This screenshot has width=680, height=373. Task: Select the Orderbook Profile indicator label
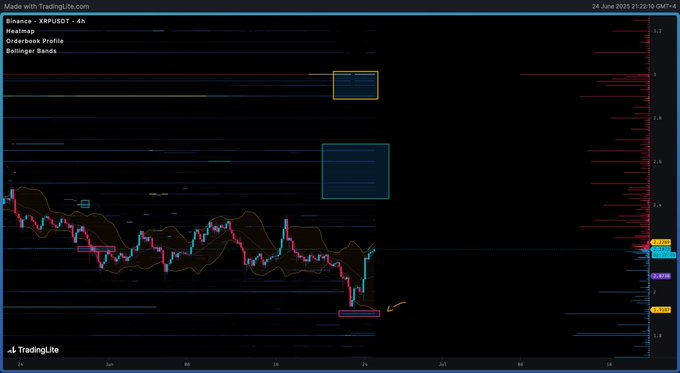click(35, 41)
